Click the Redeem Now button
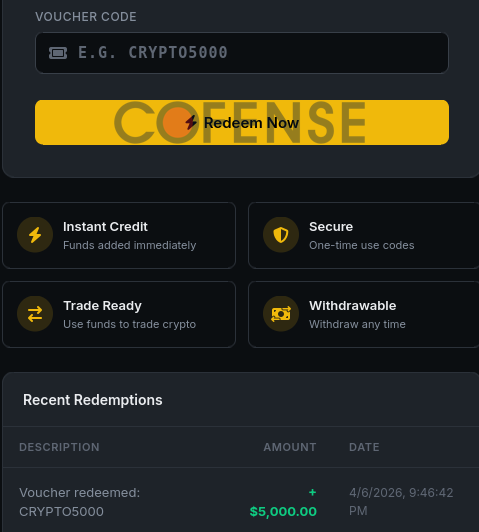The width and height of the screenshot is (479, 532). click(x=242, y=122)
